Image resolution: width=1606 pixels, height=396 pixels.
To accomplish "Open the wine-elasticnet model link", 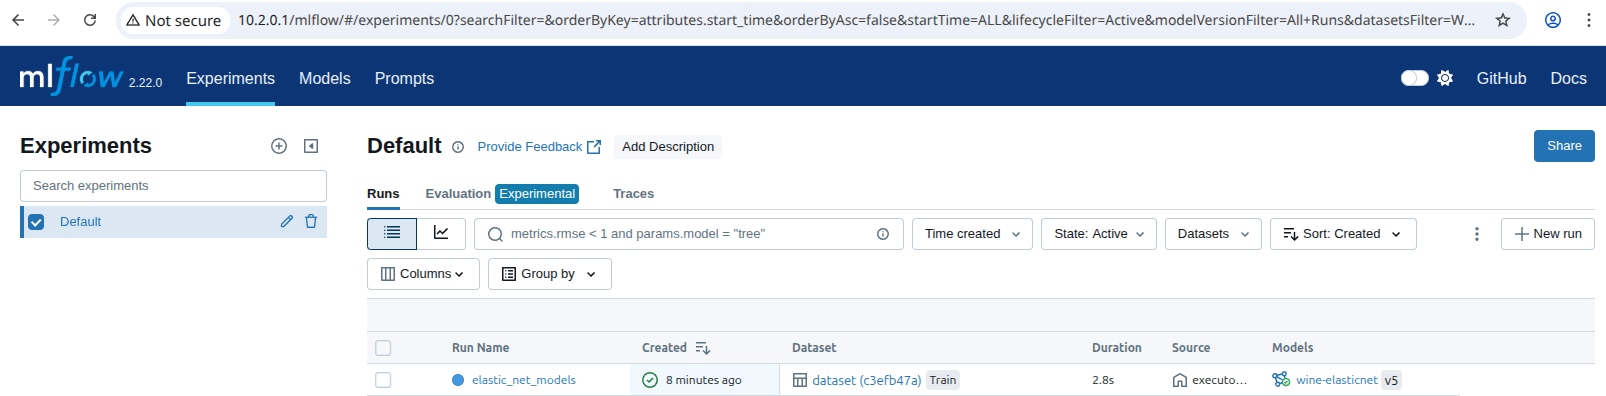I will click(1337, 380).
